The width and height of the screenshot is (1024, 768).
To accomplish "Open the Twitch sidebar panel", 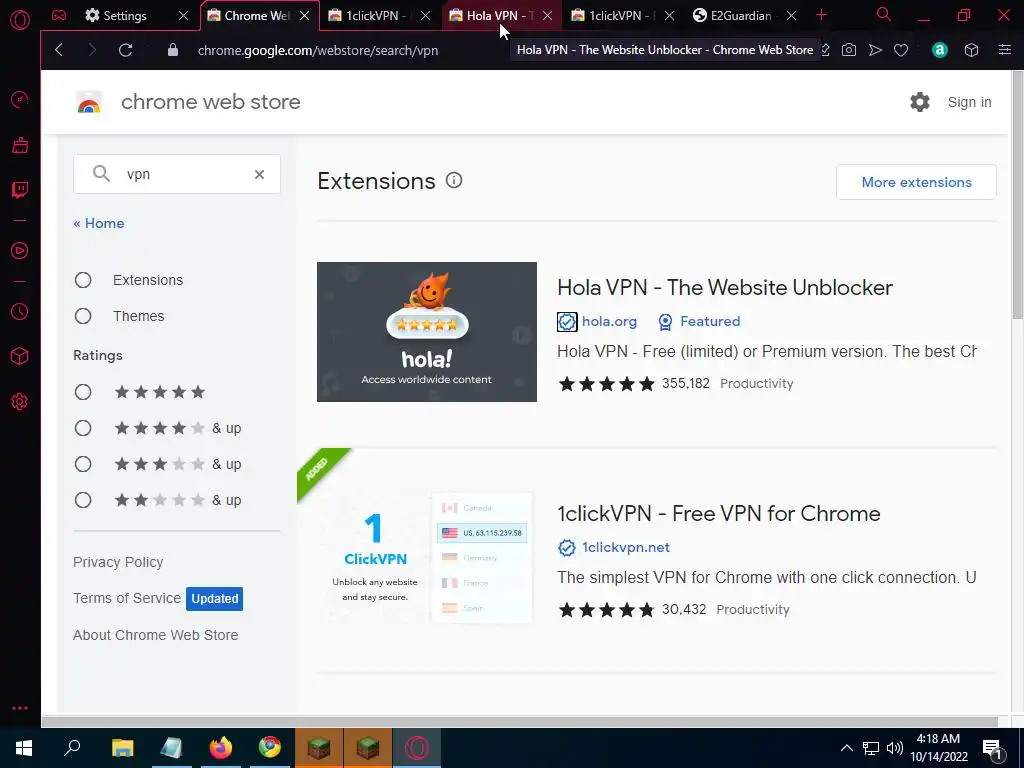I will click(x=20, y=190).
